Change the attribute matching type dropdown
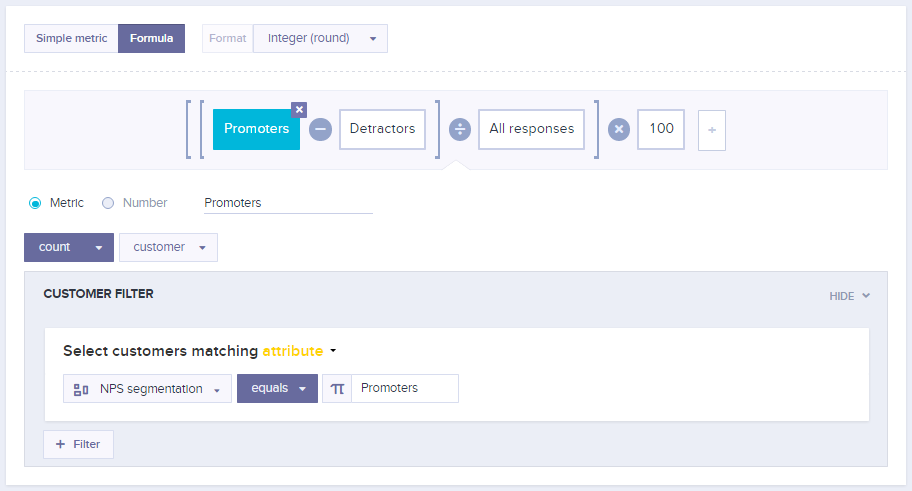912x491 pixels. click(x=299, y=351)
